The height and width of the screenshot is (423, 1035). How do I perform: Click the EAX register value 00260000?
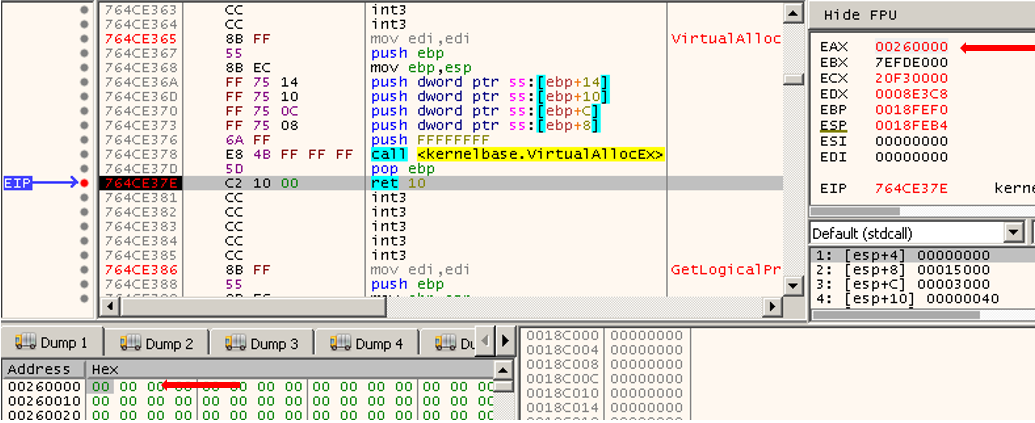tap(912, 47)
